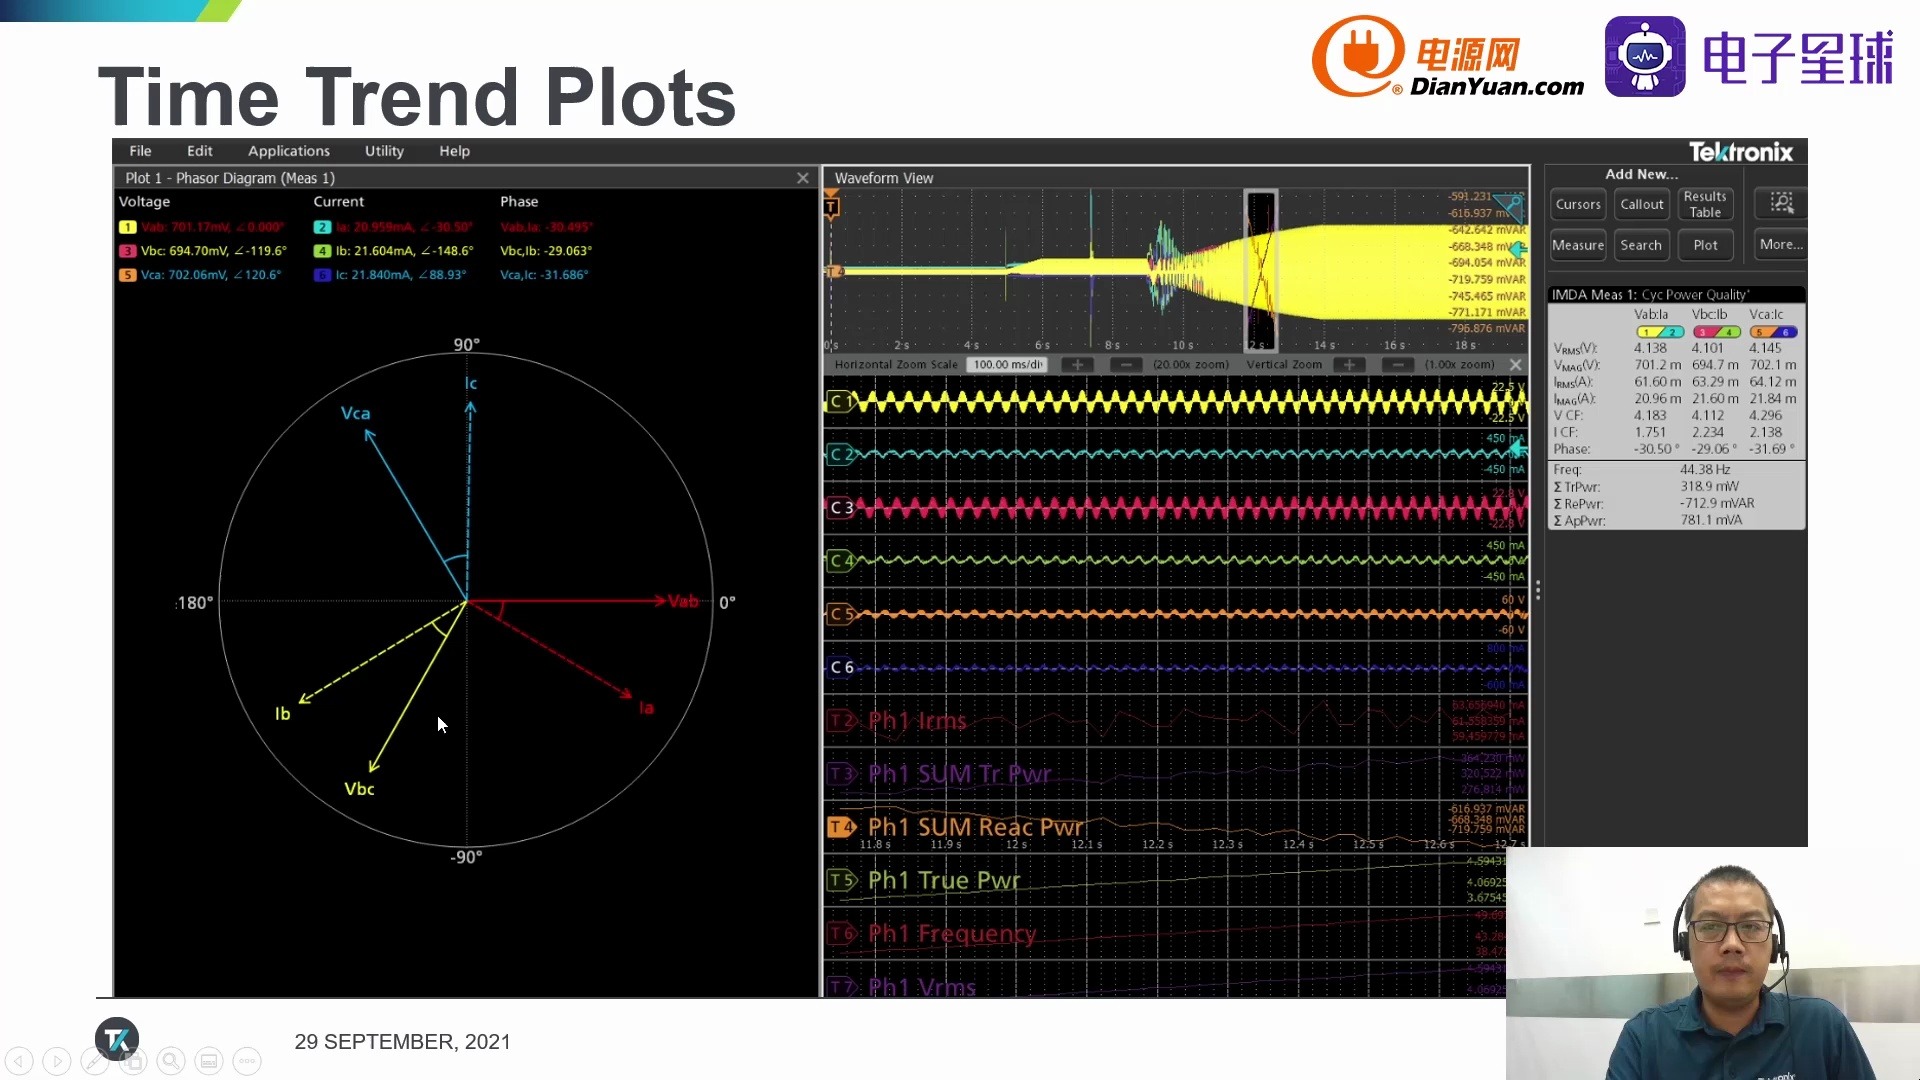Select the C6 channel handle
Image resolution: width=1920 pixels, height=1080 pixels.
click(841, 667)
